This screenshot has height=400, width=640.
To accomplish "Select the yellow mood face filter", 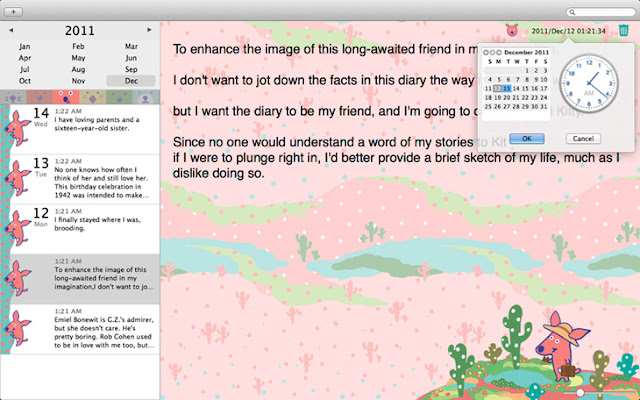I will point(93,98).
